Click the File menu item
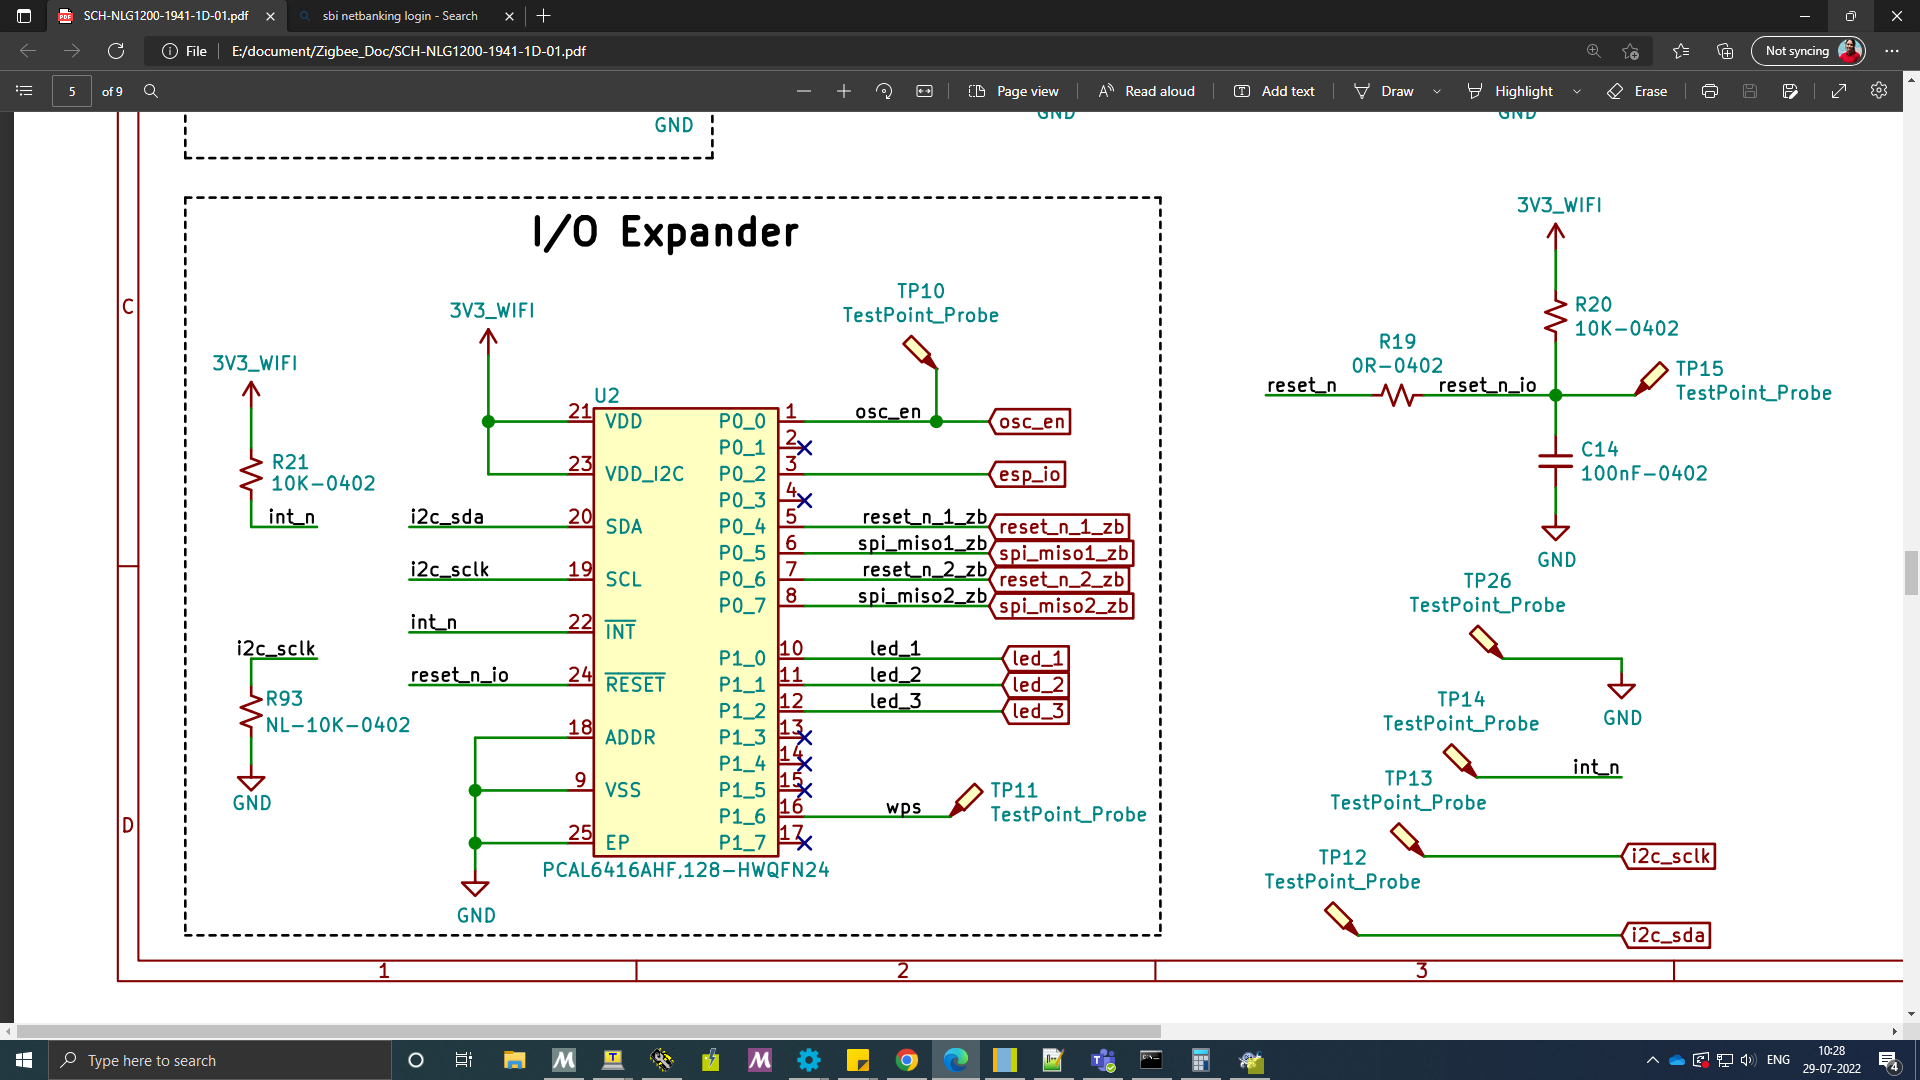 click(x=195, y=50)
